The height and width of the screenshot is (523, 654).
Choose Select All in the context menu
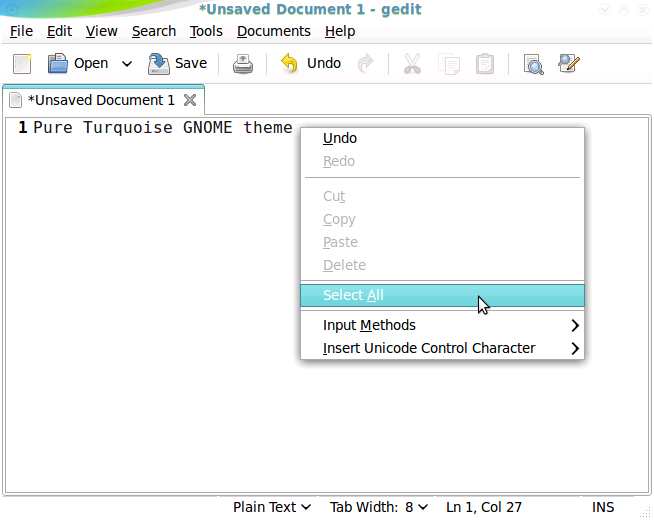[x=443, y=295]
